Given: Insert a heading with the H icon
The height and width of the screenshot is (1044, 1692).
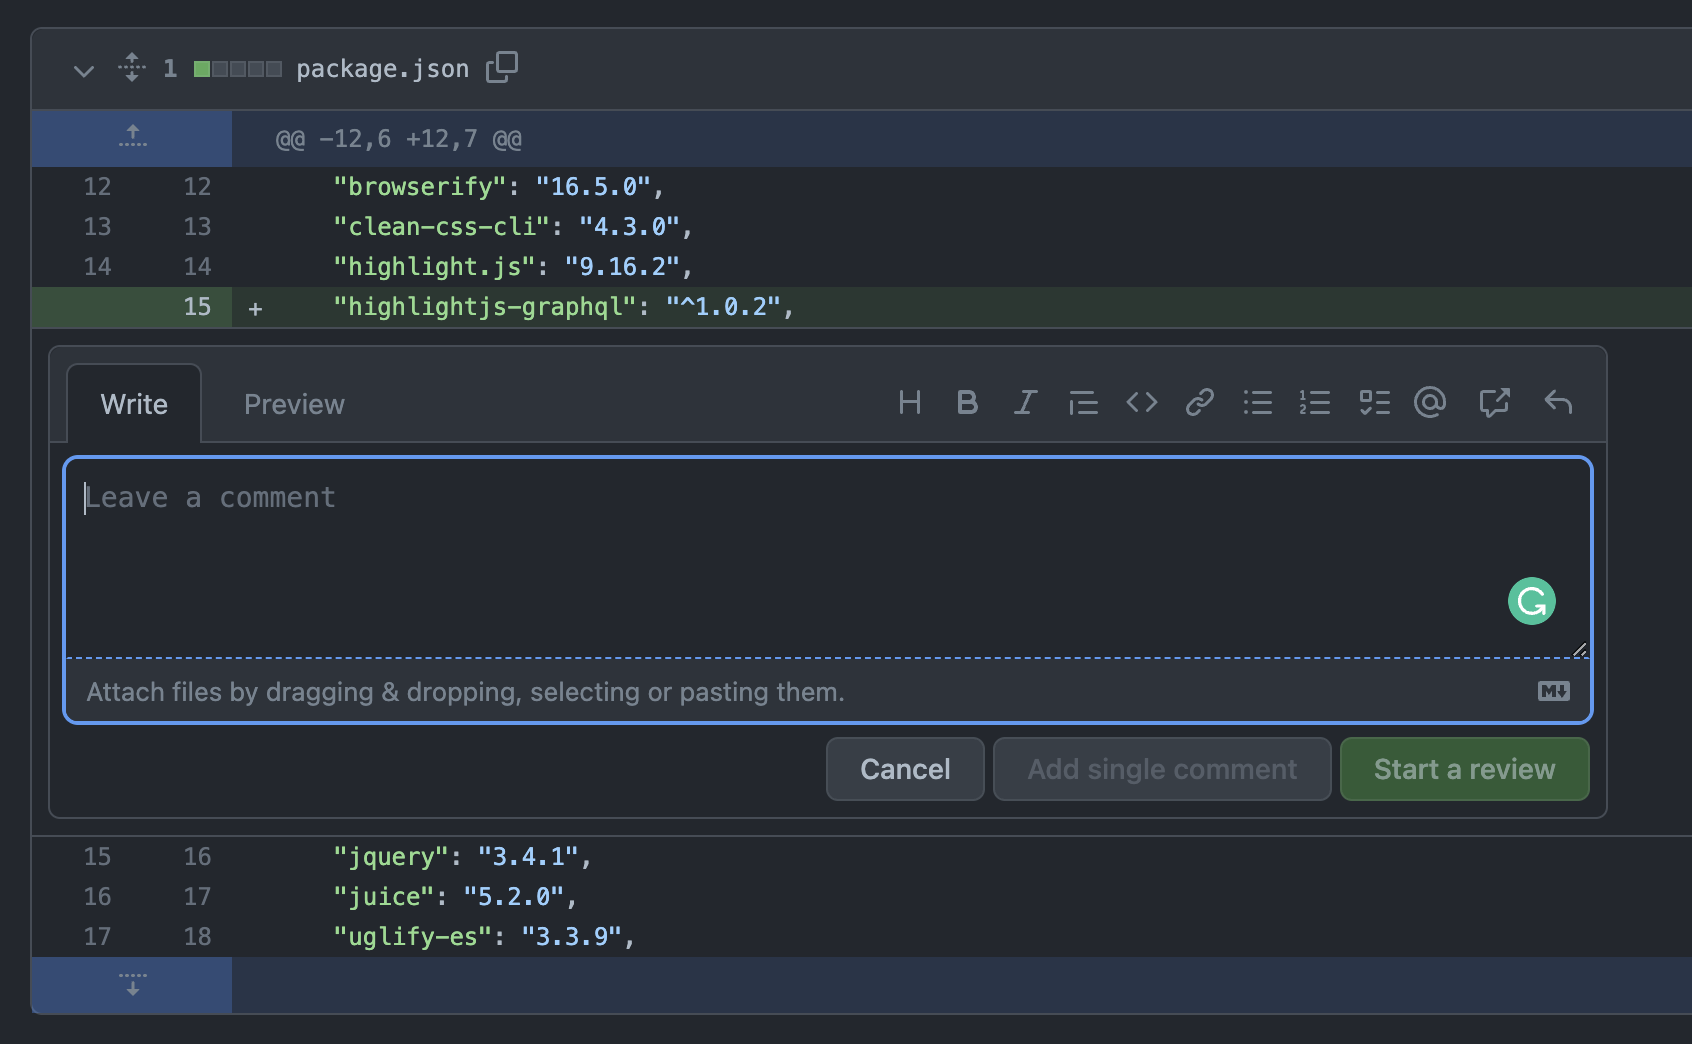Looking at the screenshot, I should point(909,403).
